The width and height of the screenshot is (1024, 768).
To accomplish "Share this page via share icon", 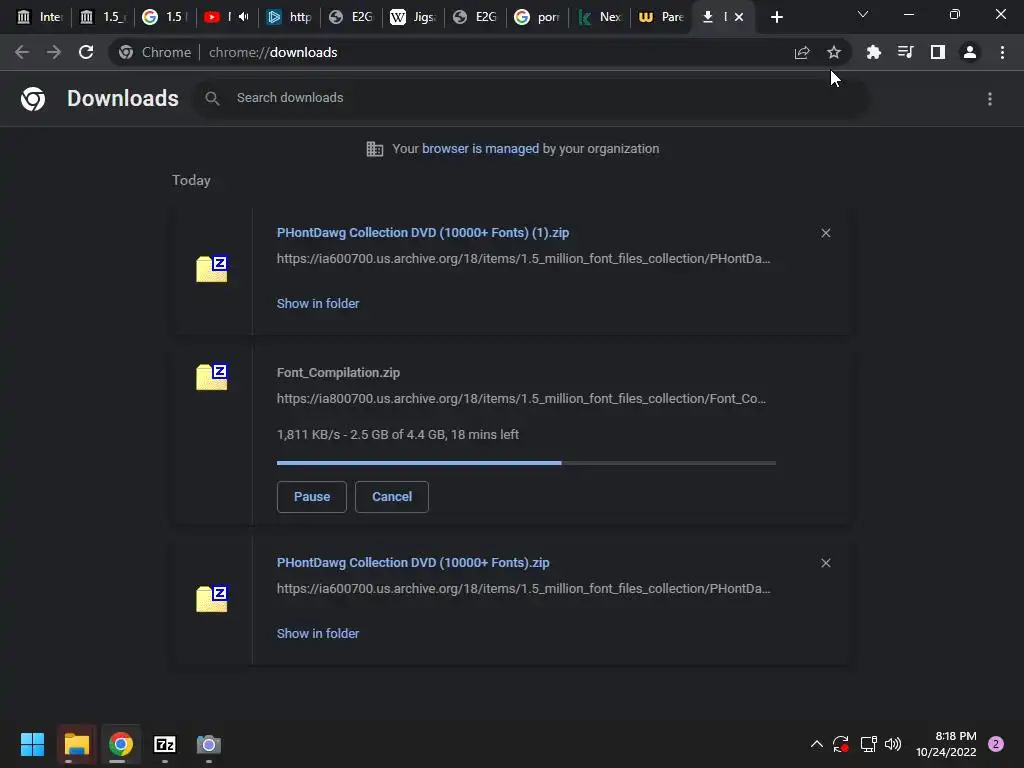I will pos(802,52).
